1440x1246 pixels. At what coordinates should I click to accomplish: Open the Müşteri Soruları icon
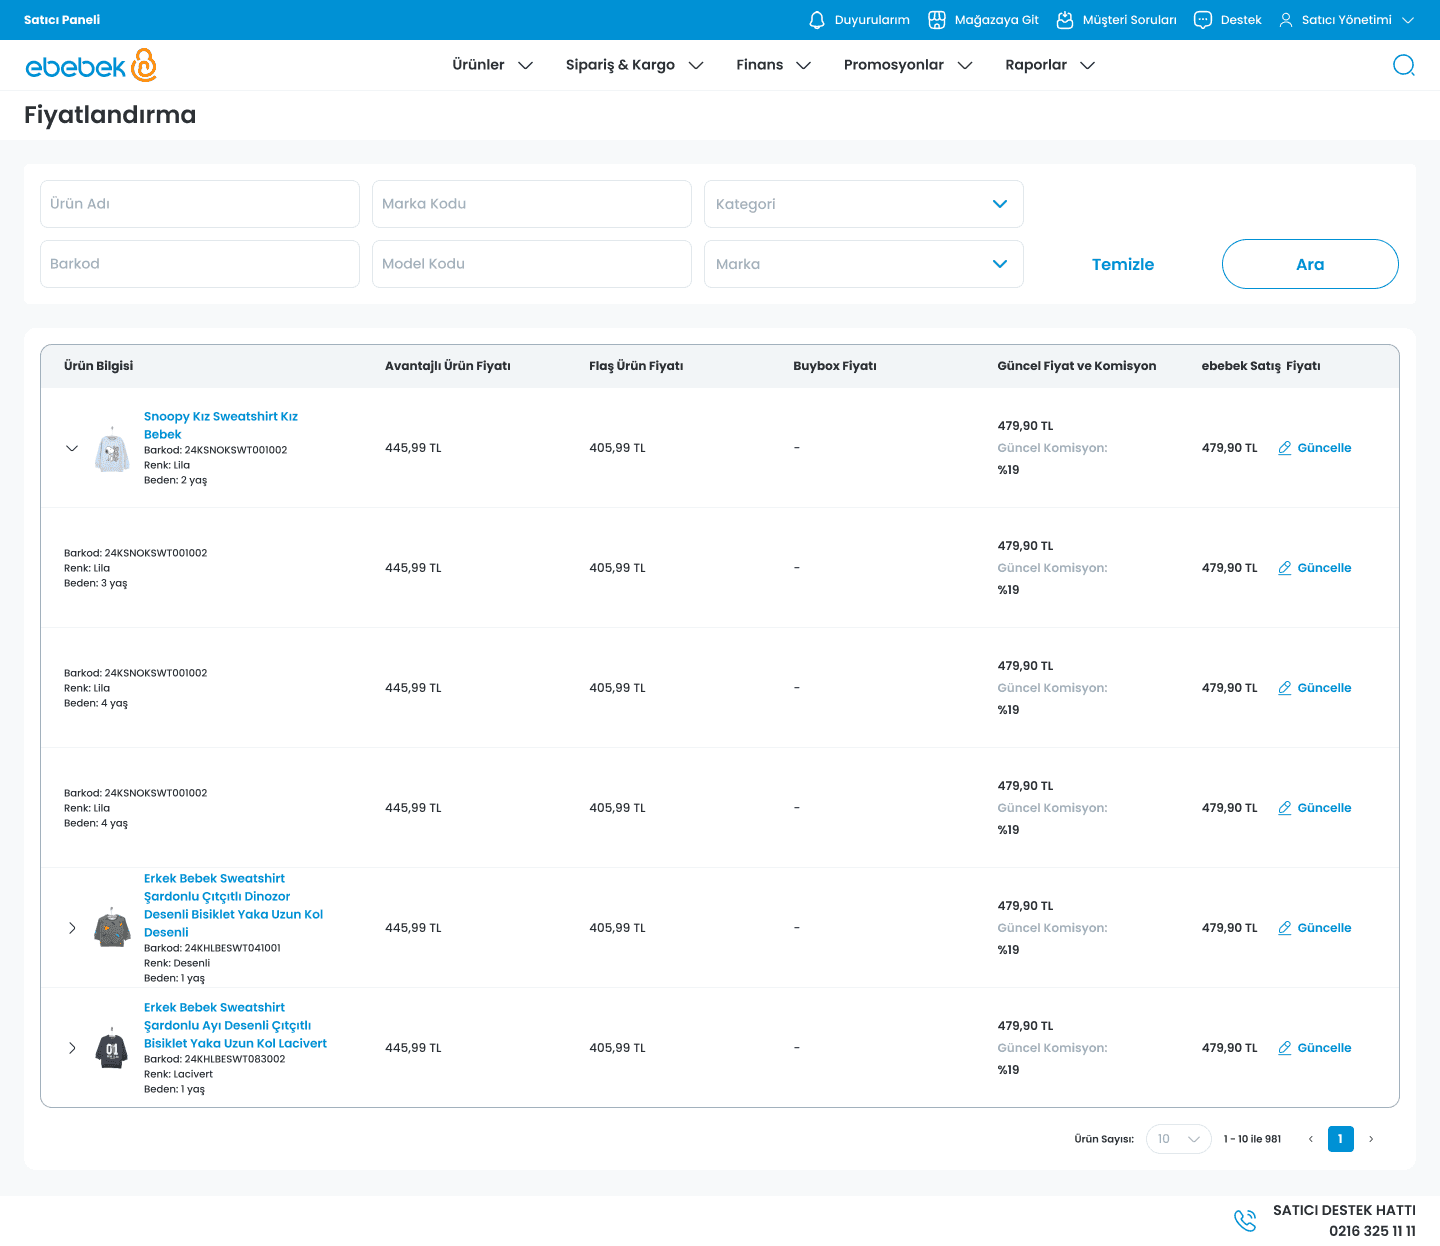tap(1065, 20)
